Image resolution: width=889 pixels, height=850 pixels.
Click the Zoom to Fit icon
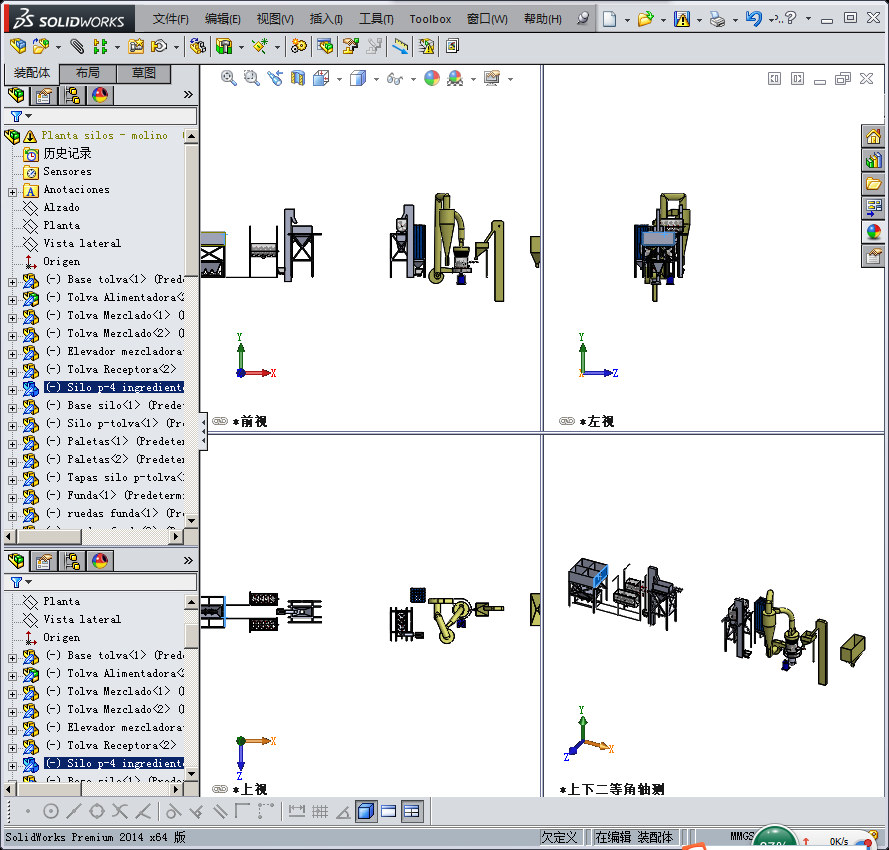228,78
